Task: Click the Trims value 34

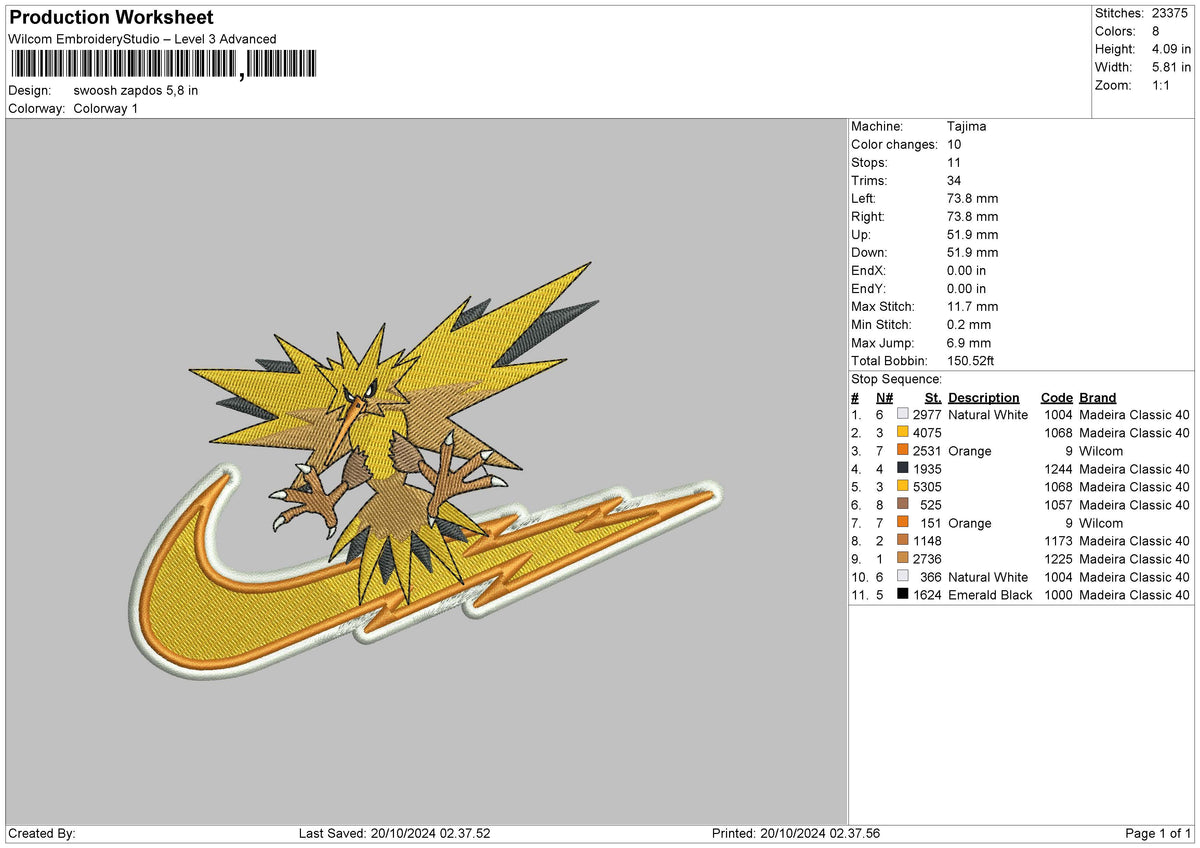Action: pyautogui.click(x=954, y=180)
